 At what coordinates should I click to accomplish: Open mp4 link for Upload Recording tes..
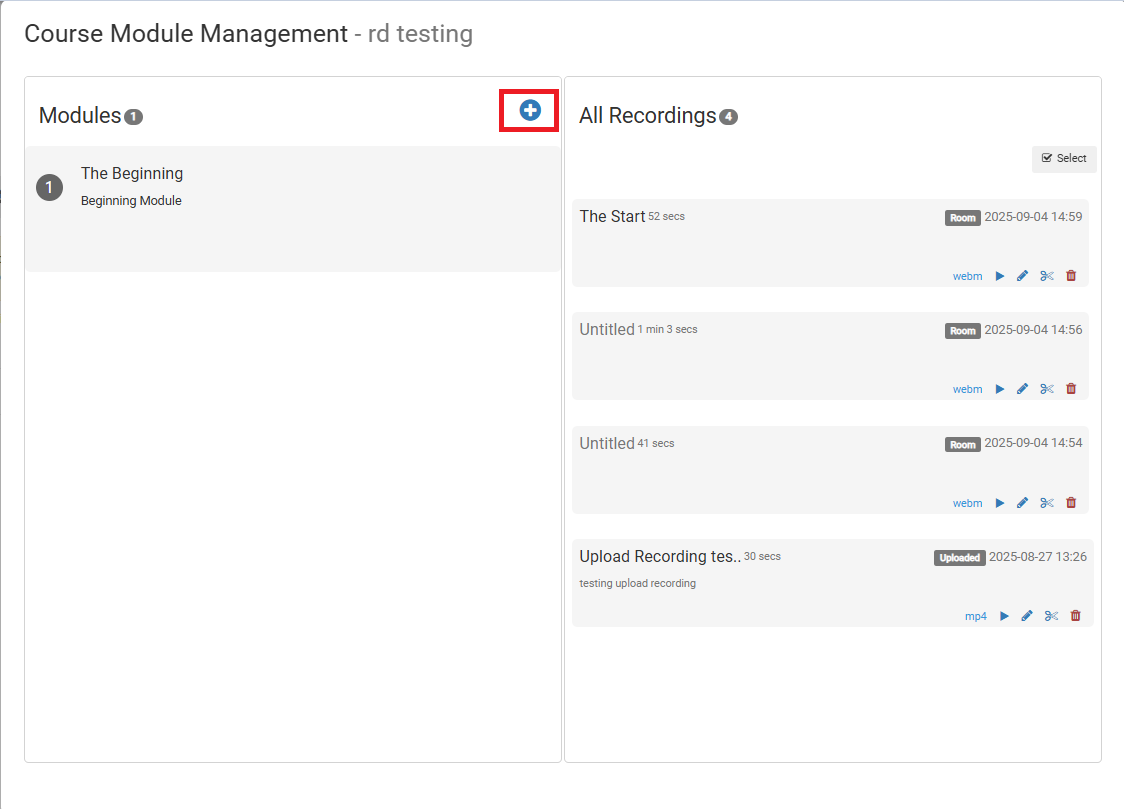point(976,616)
